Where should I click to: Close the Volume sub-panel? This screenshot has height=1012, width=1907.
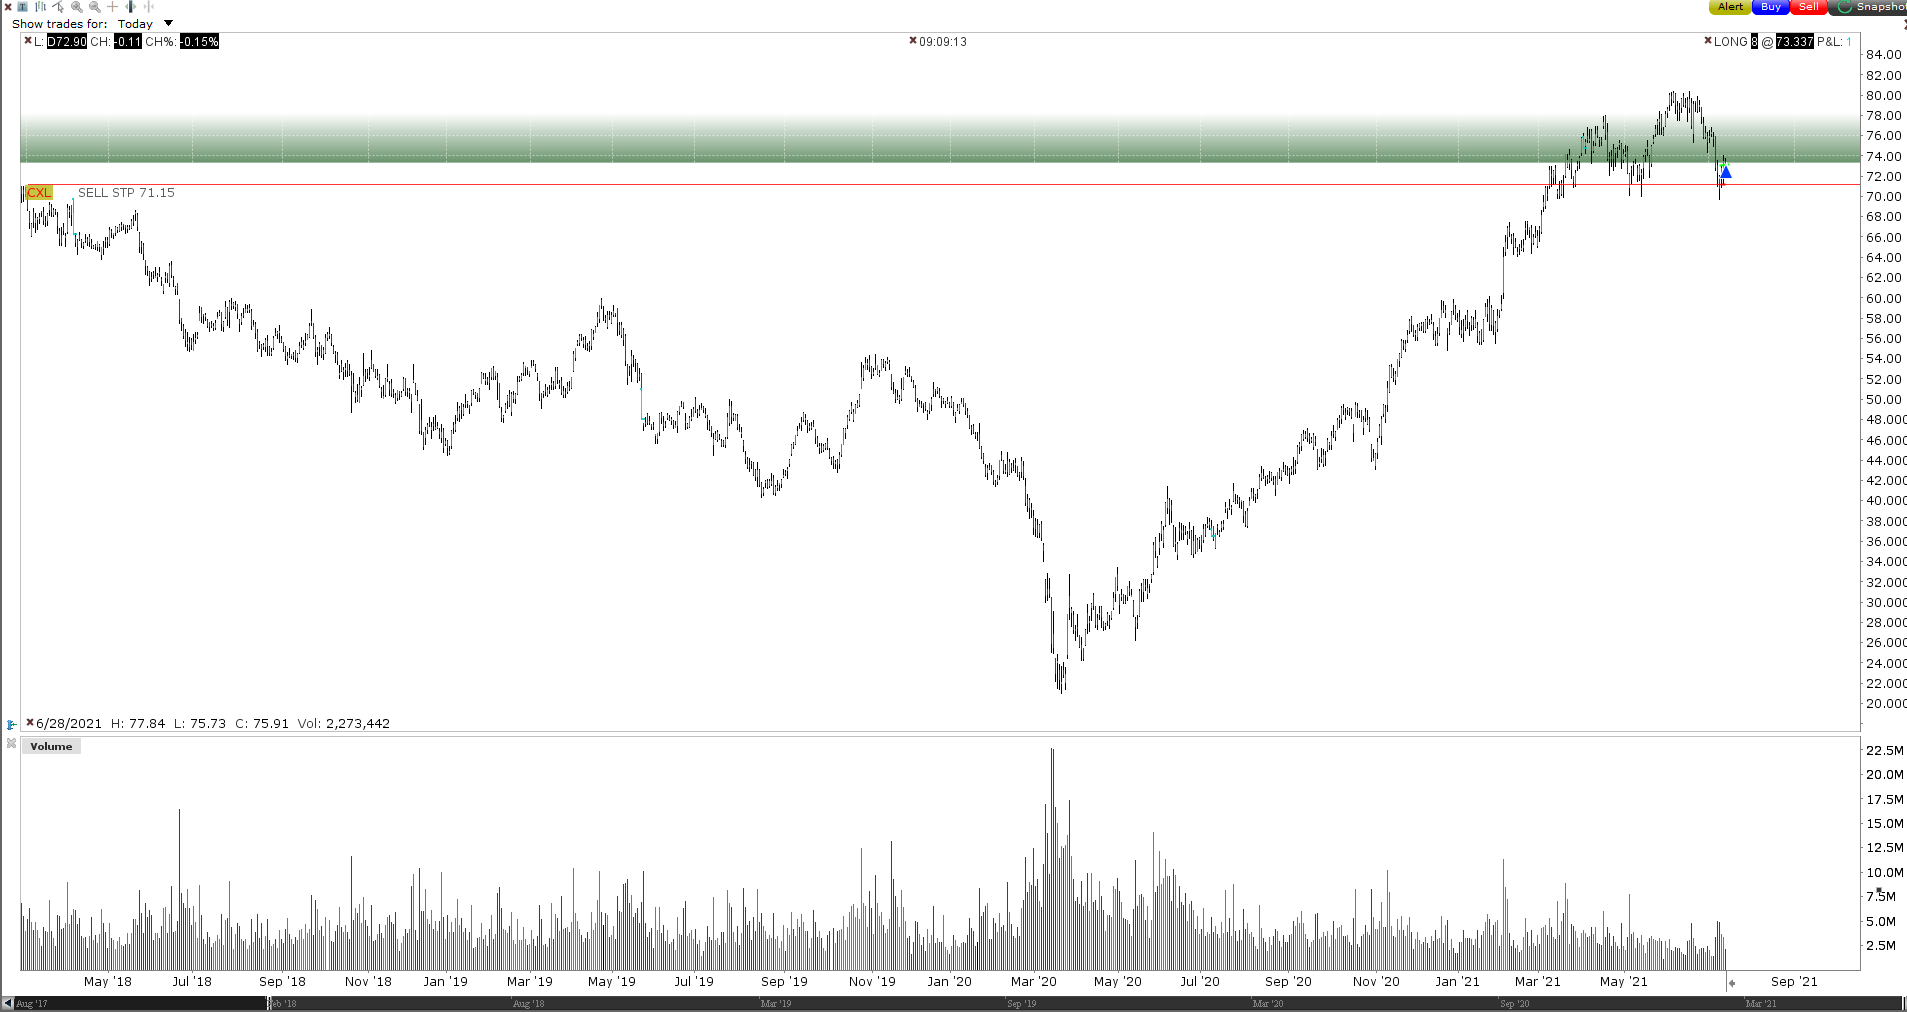pyautogui.click(x=11, y=744)
